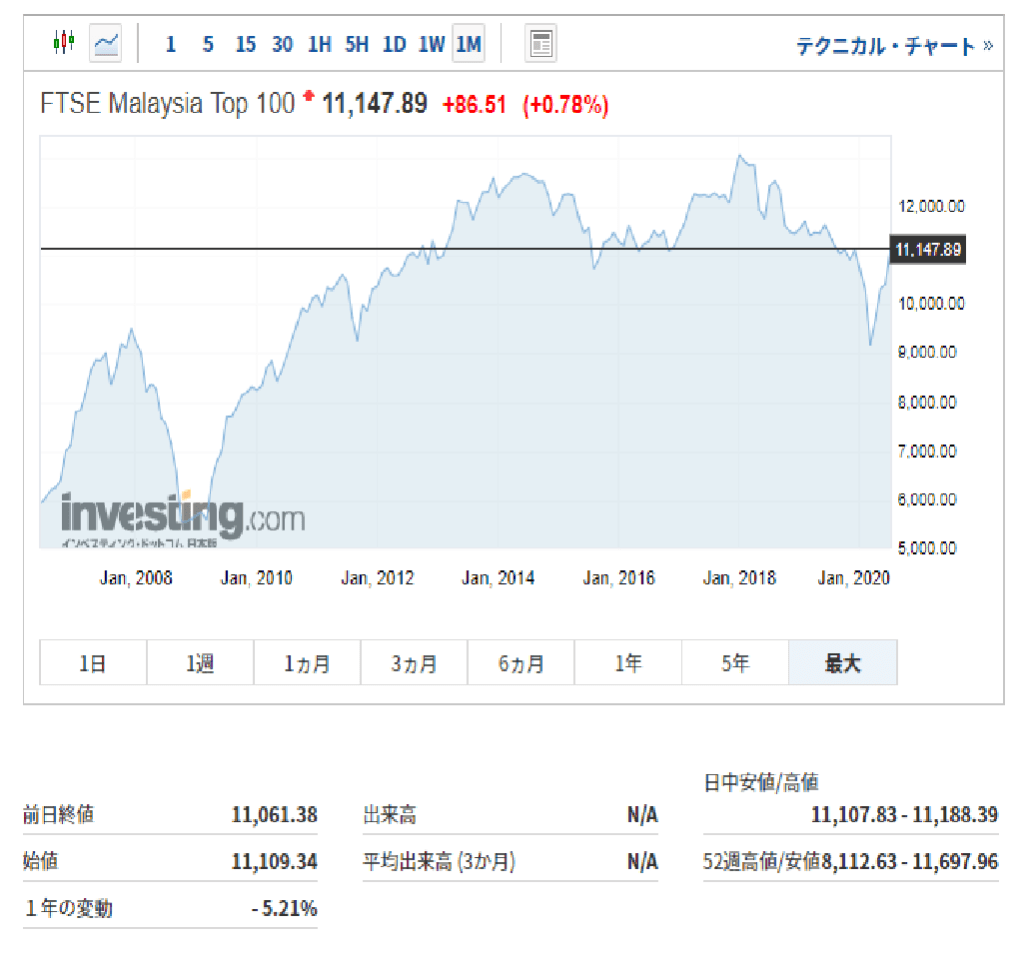The height and width of the screenshot is (956, 1024).
Task: Select the 最大 maximum range
Action: (842, 663)
